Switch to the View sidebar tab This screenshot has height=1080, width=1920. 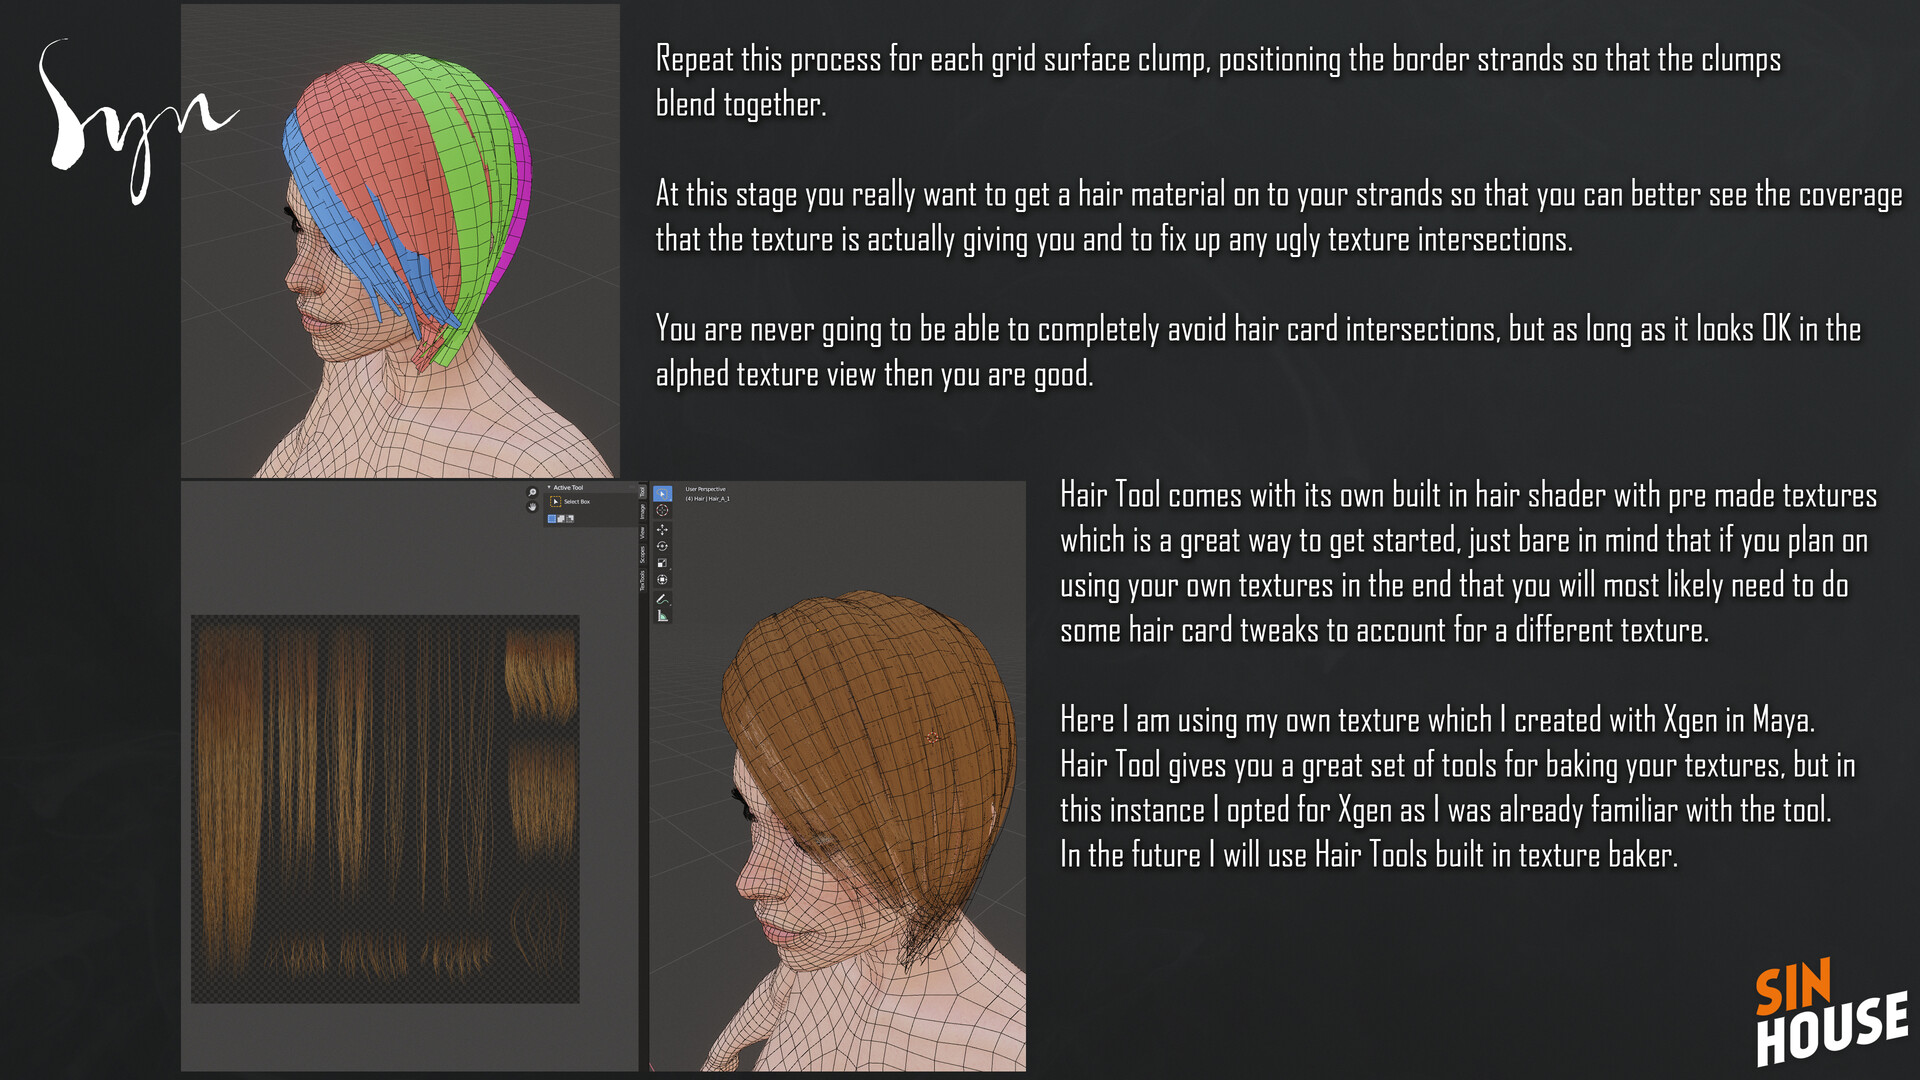click(x=642, y=533)
